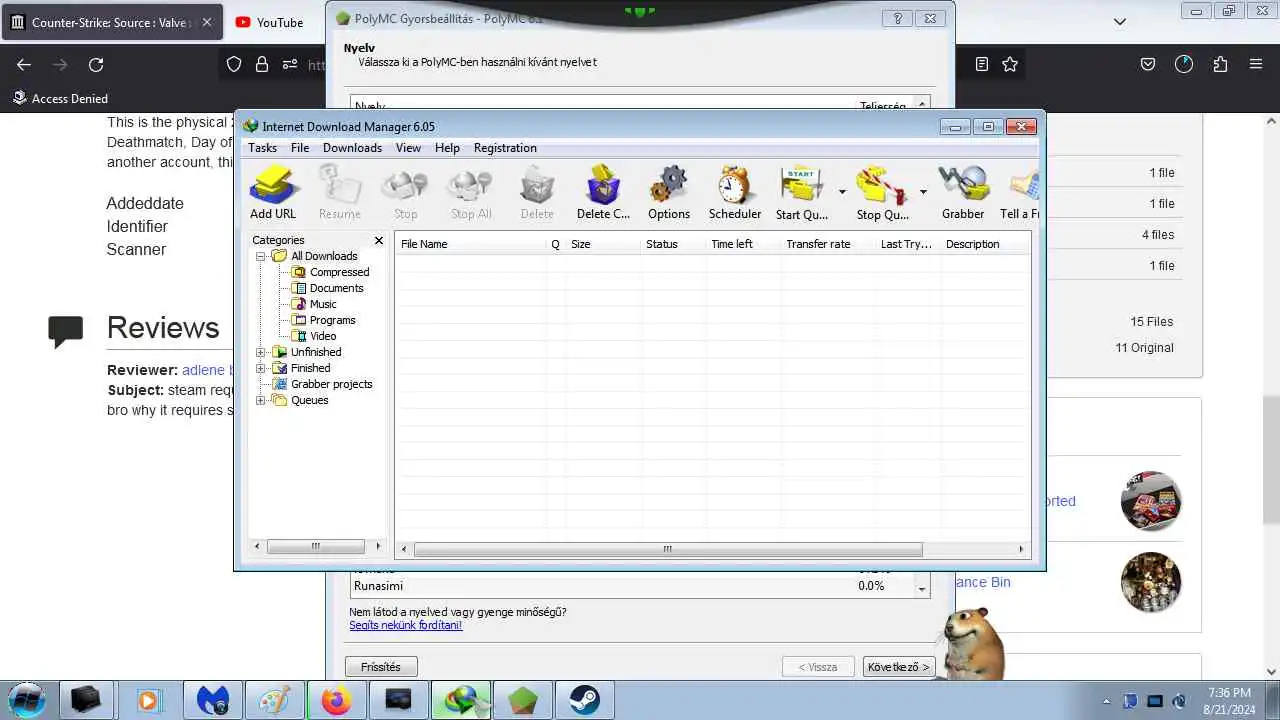Open the Scheduler clock icon

pyautogui.click(x=735, y=192)
